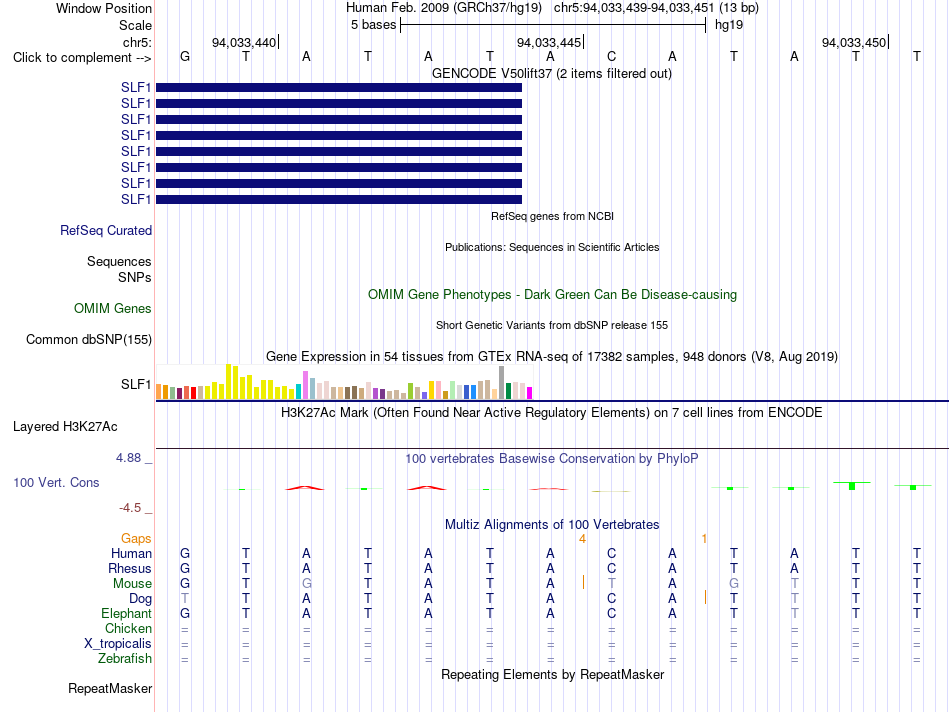Open the OMIM Genes track label
950x712 pixels.
click(x=113, y=308)
